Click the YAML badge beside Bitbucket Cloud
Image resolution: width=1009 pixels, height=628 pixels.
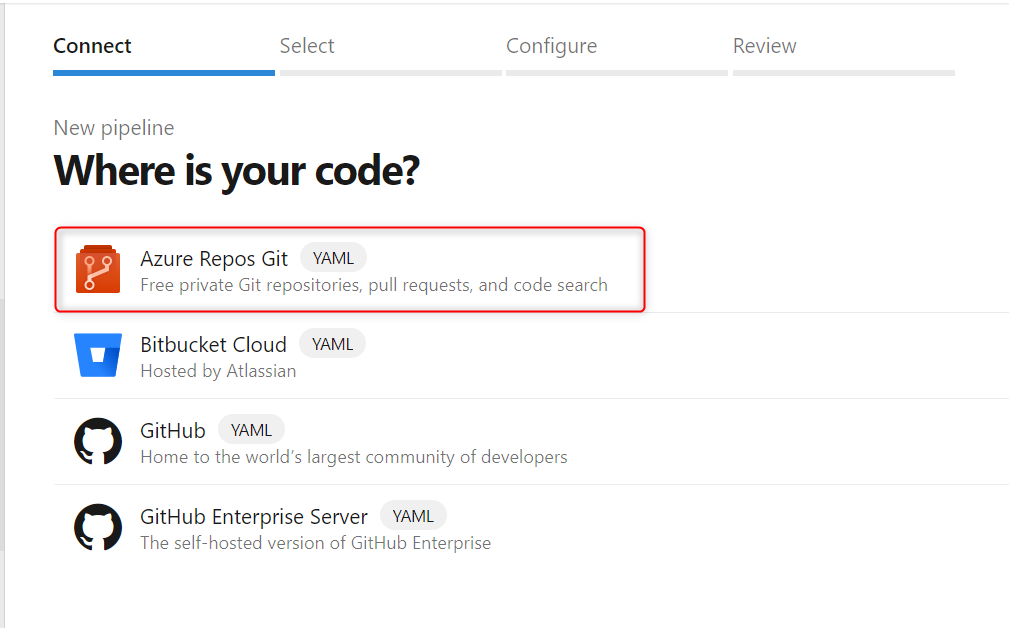[x=332, y=344]
